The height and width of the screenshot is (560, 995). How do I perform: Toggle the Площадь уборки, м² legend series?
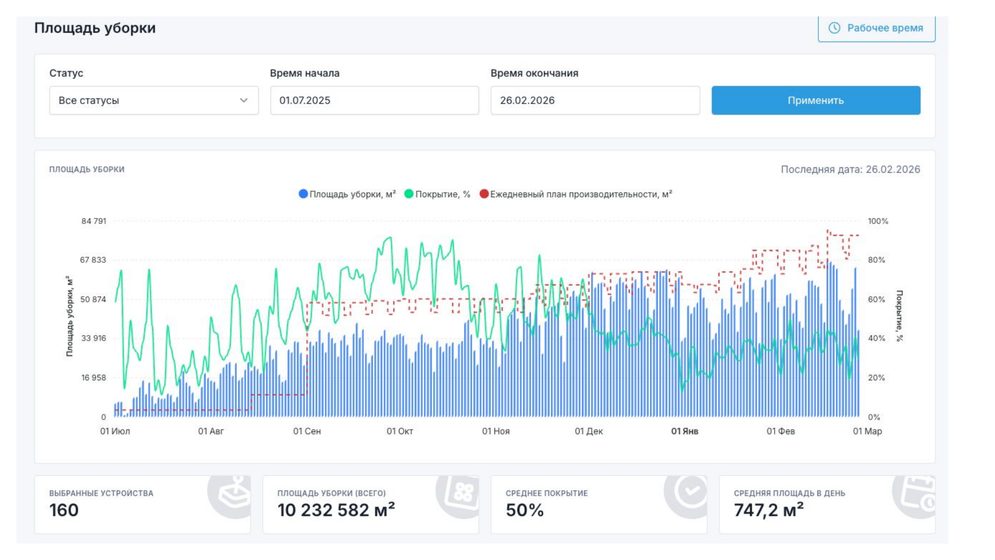point(347,194)
